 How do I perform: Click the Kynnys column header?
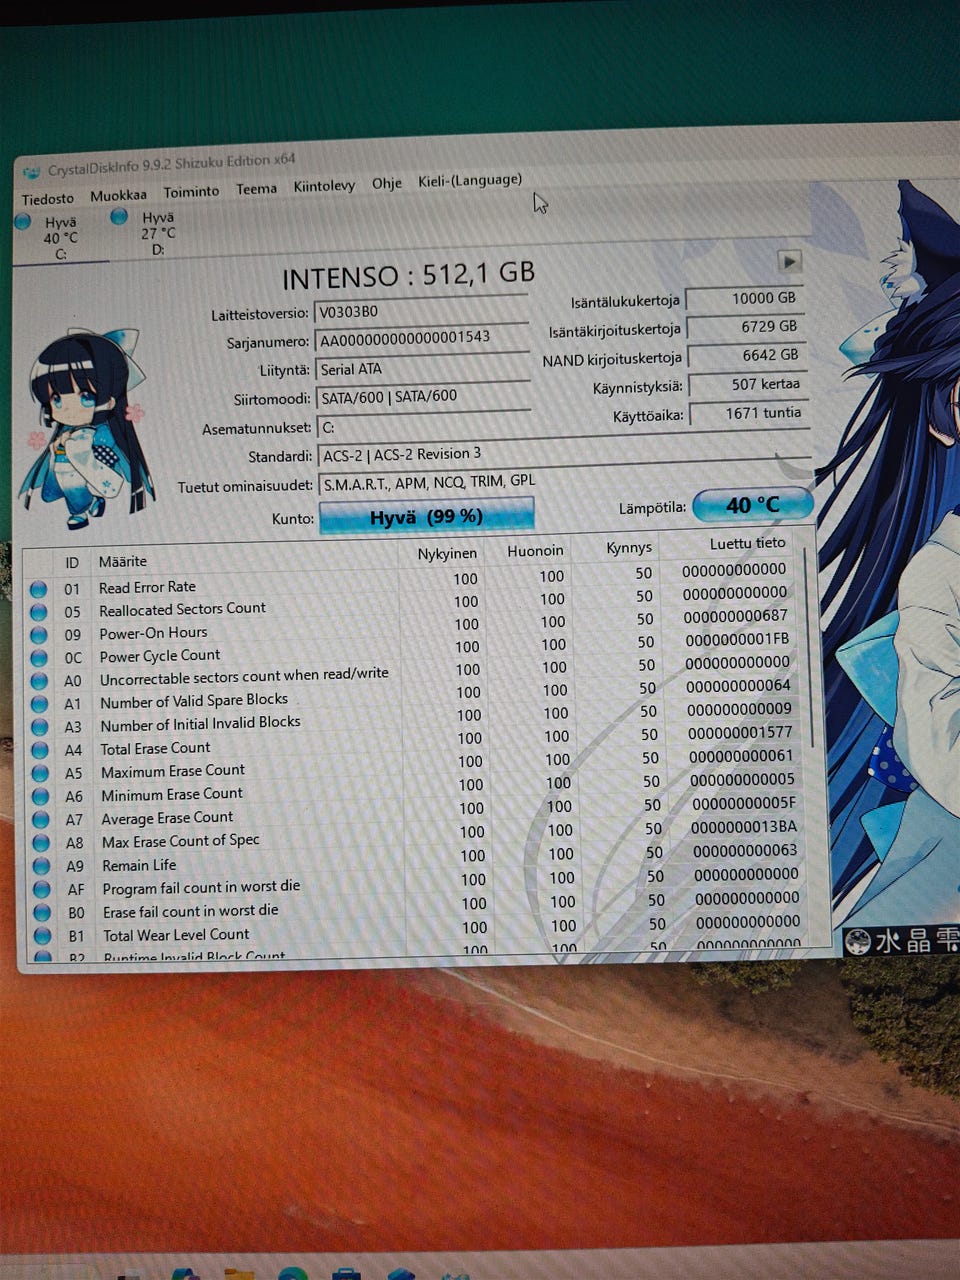tap(629, 547)
